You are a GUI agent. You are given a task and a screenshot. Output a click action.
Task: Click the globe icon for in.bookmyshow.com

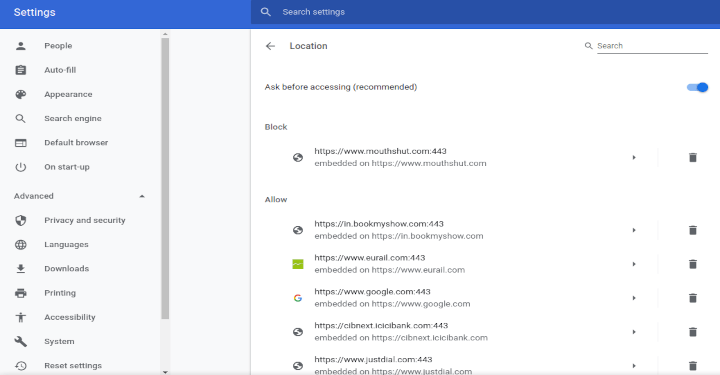(298, 230)
